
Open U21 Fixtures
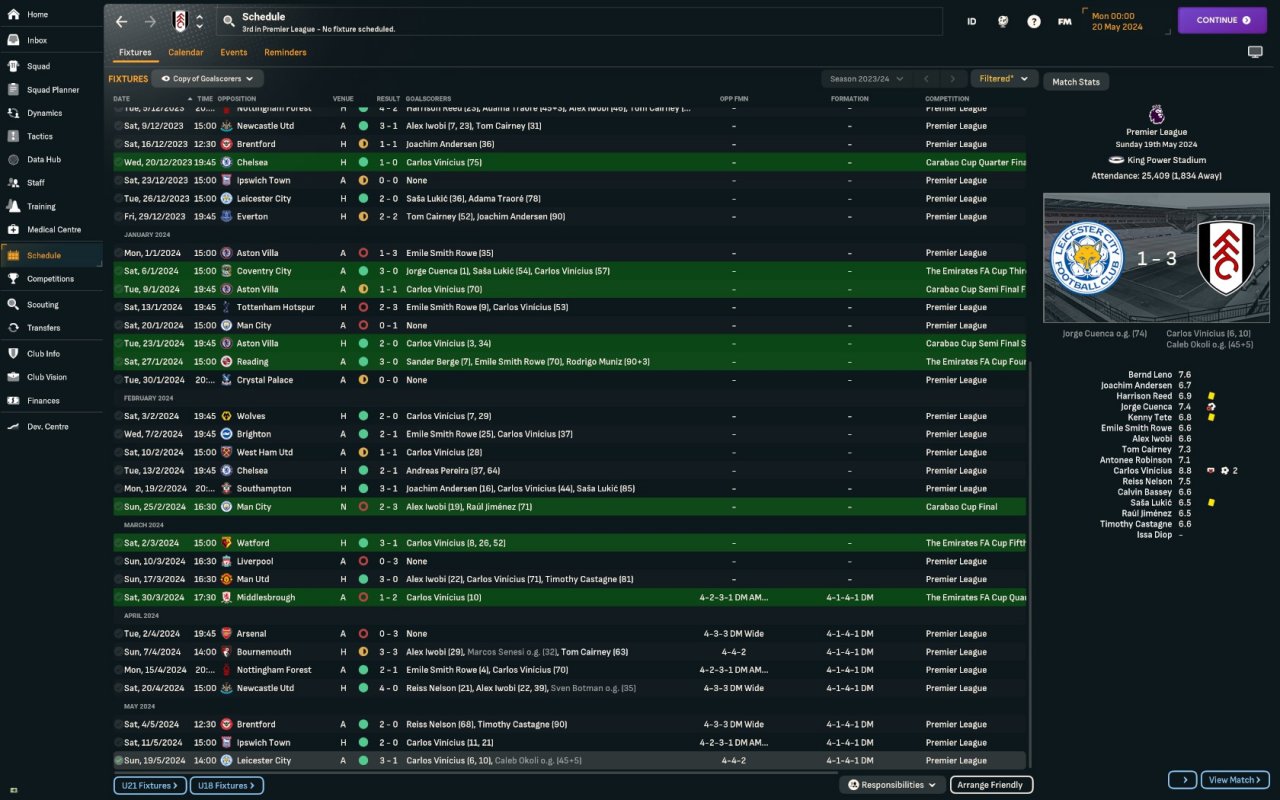tap(150, 786)
